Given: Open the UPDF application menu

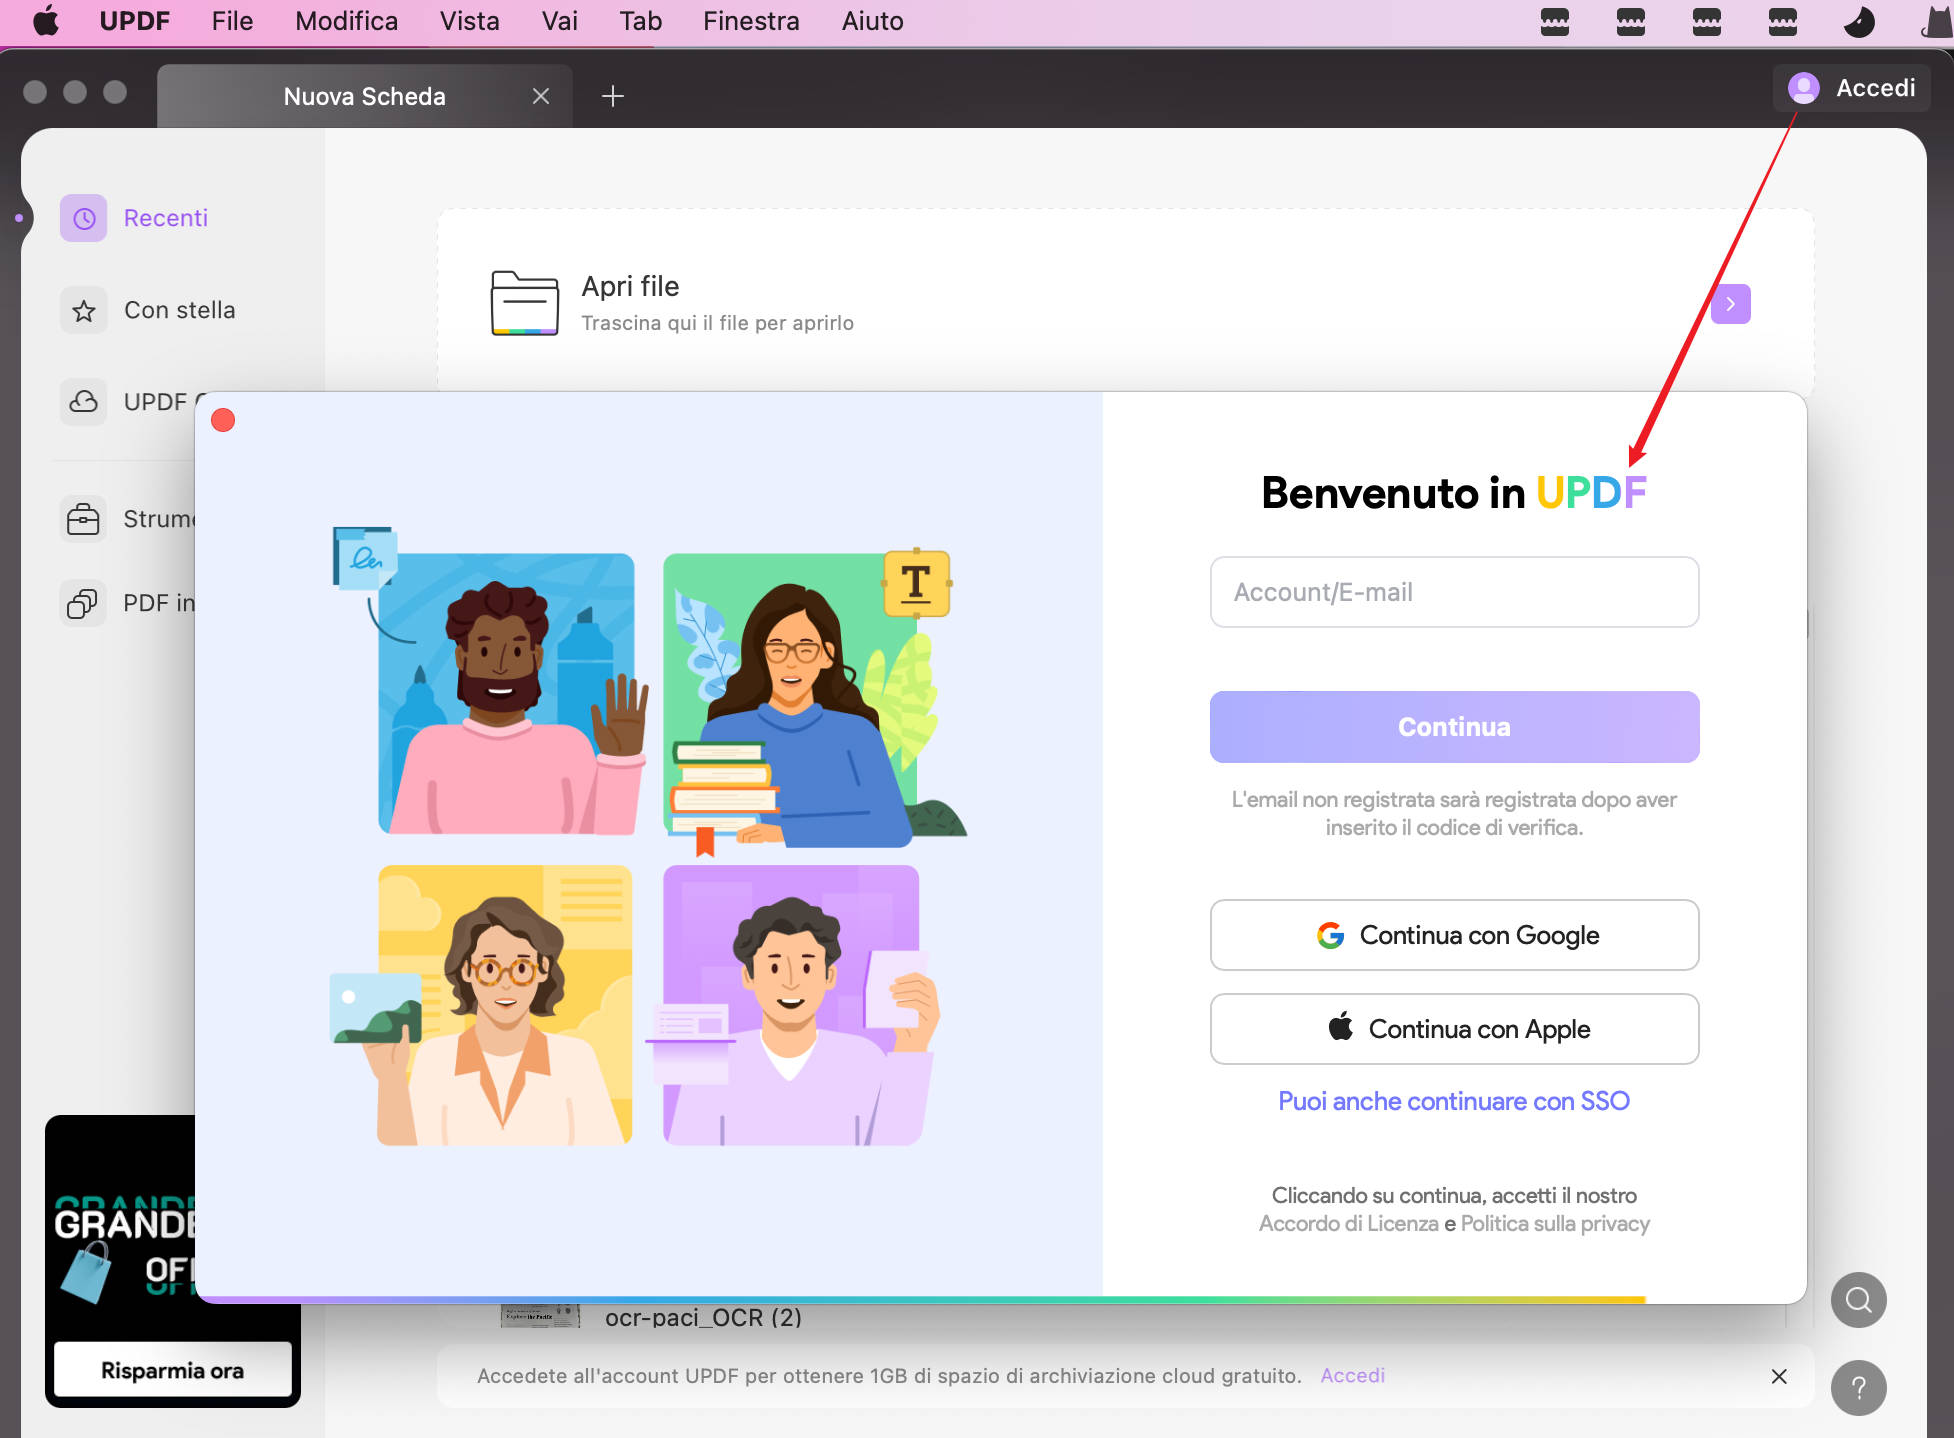Looking at the screenshot, I should point(134,21).
